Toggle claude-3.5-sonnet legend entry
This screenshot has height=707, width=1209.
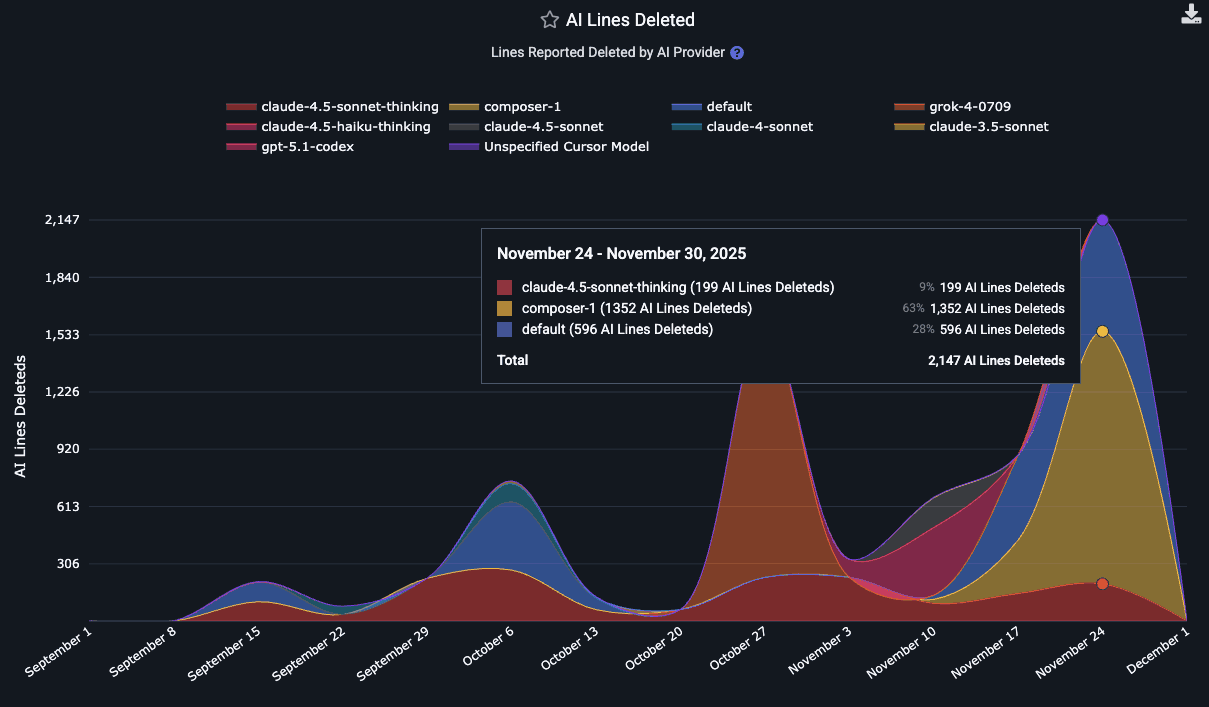(988, 127)
